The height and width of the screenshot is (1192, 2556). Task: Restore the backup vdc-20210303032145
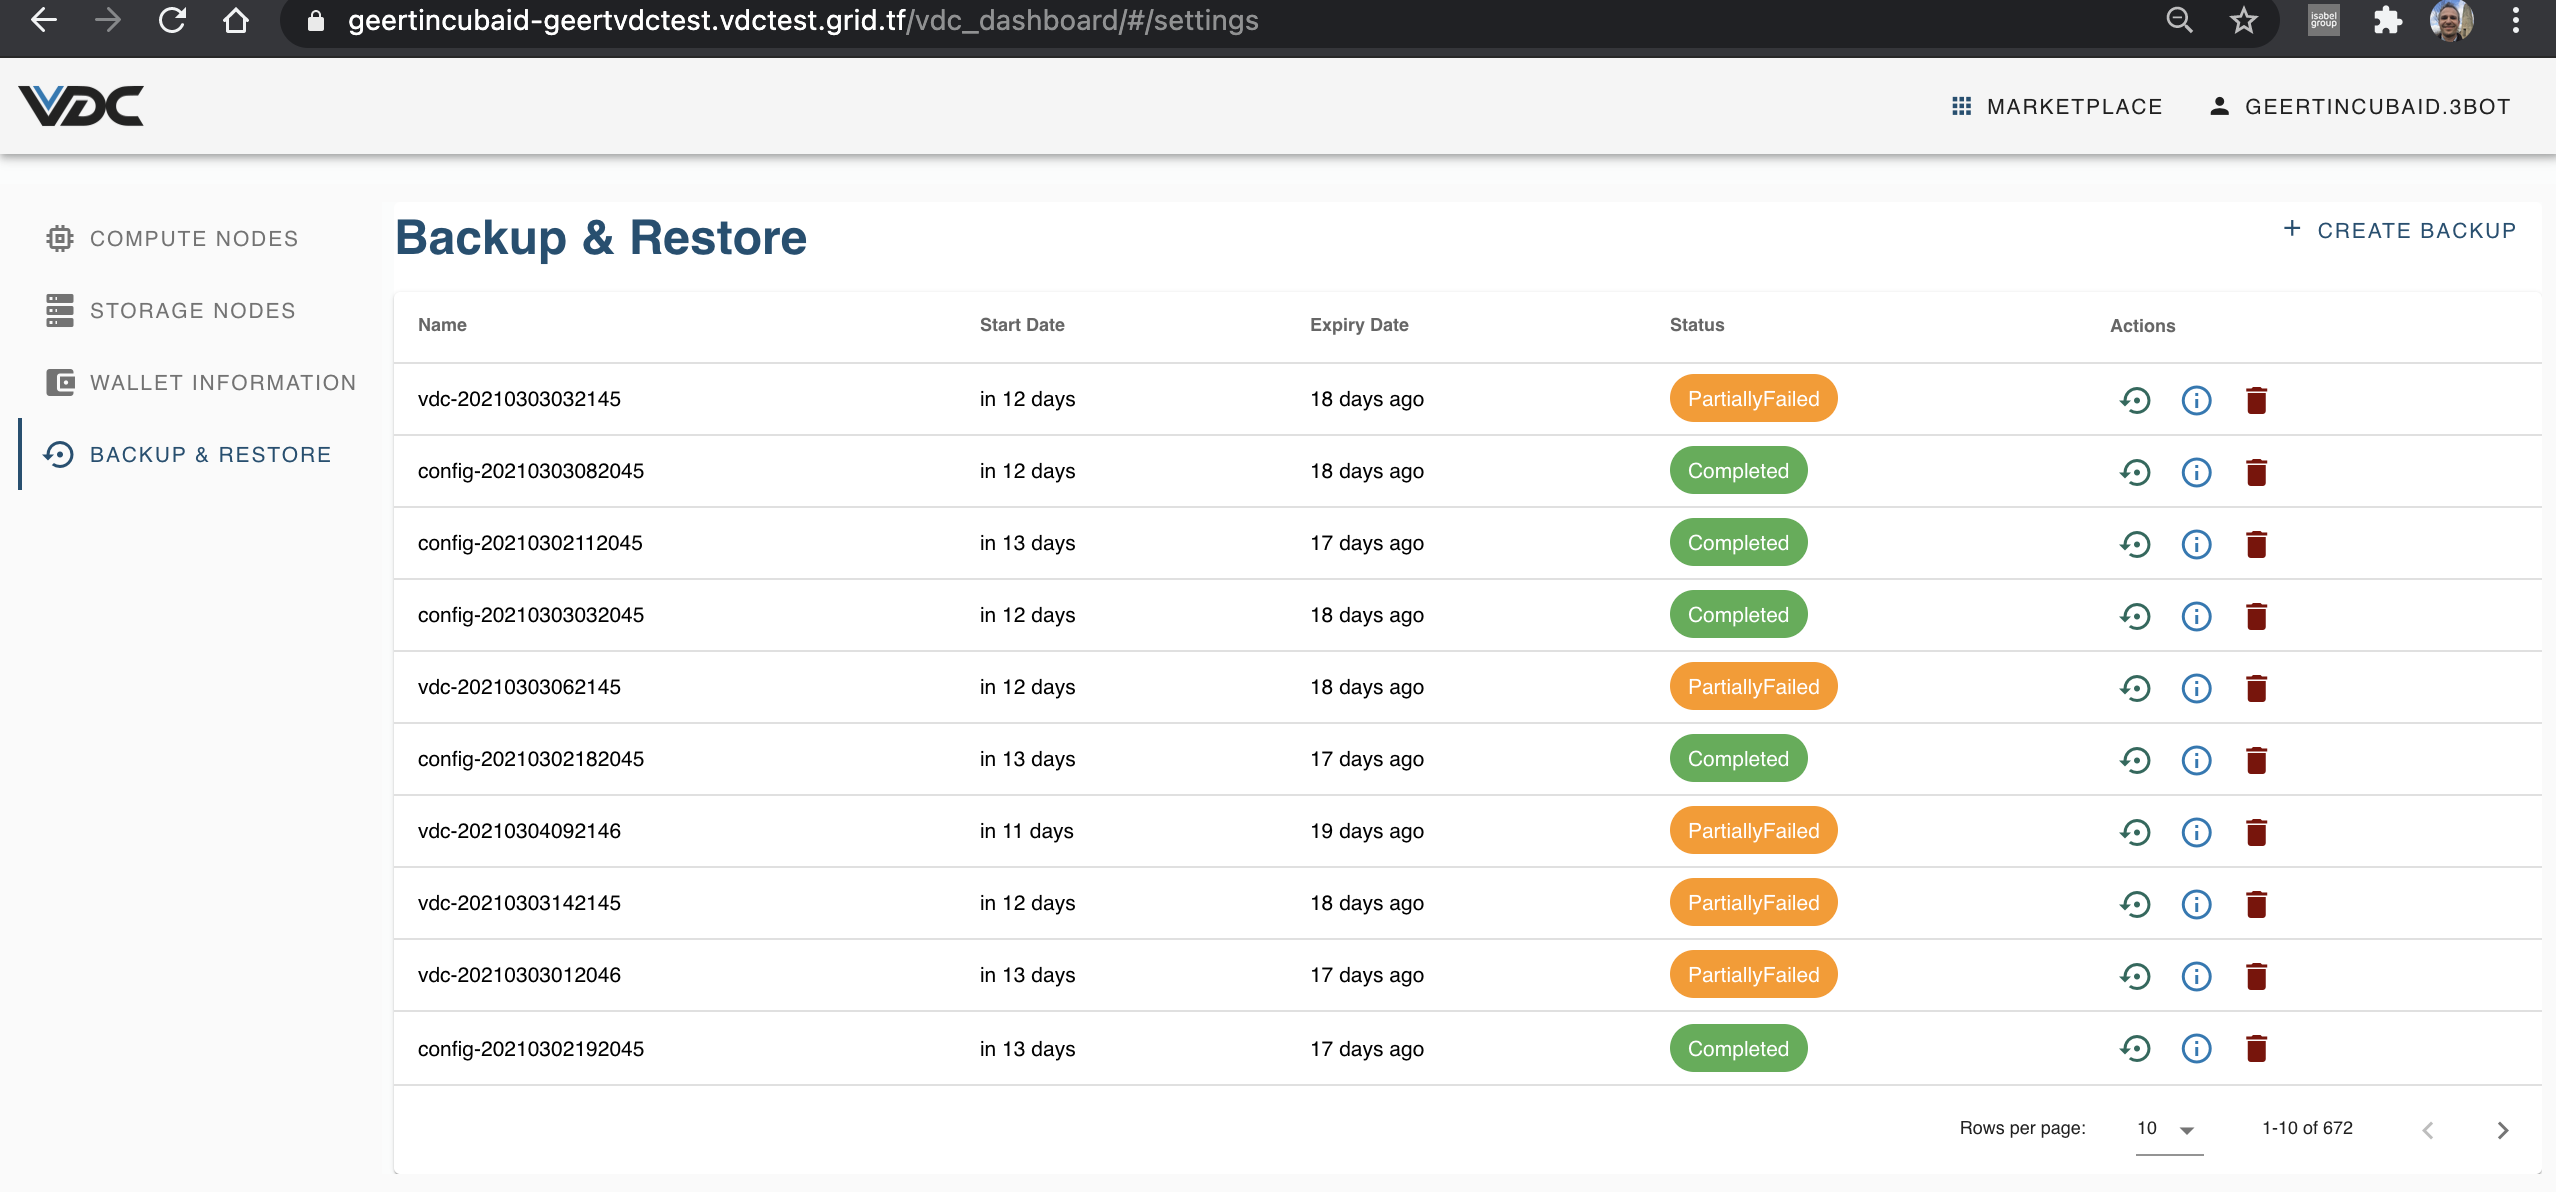2135,399
